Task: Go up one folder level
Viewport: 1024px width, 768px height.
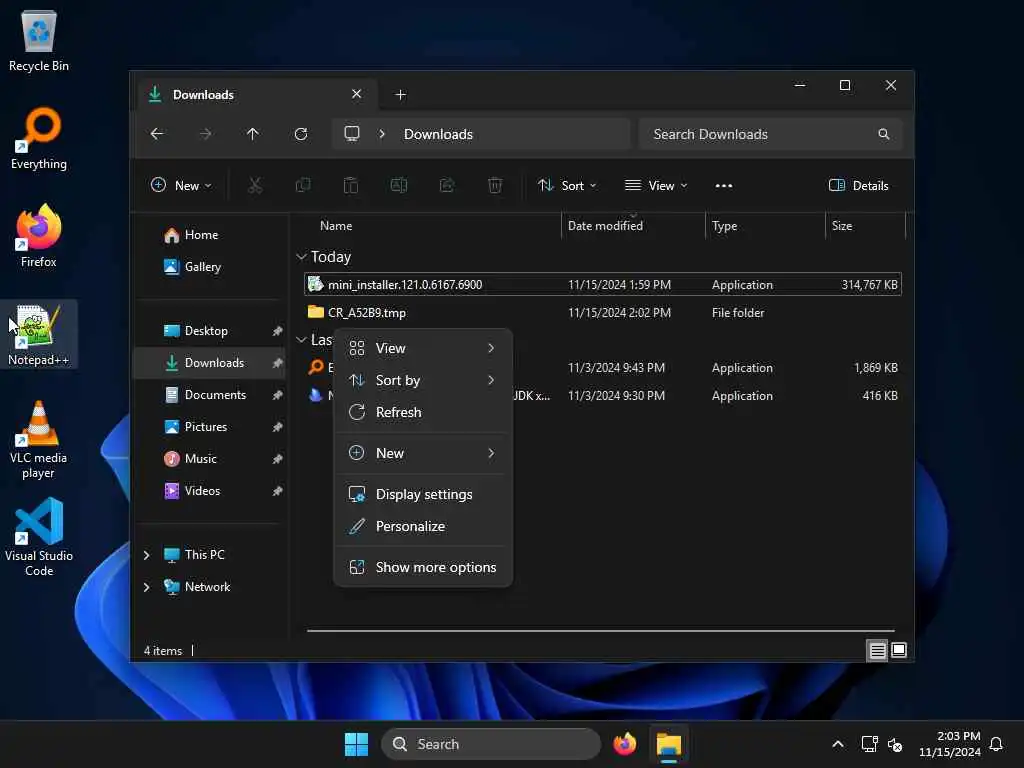Action: coord(253,134)
